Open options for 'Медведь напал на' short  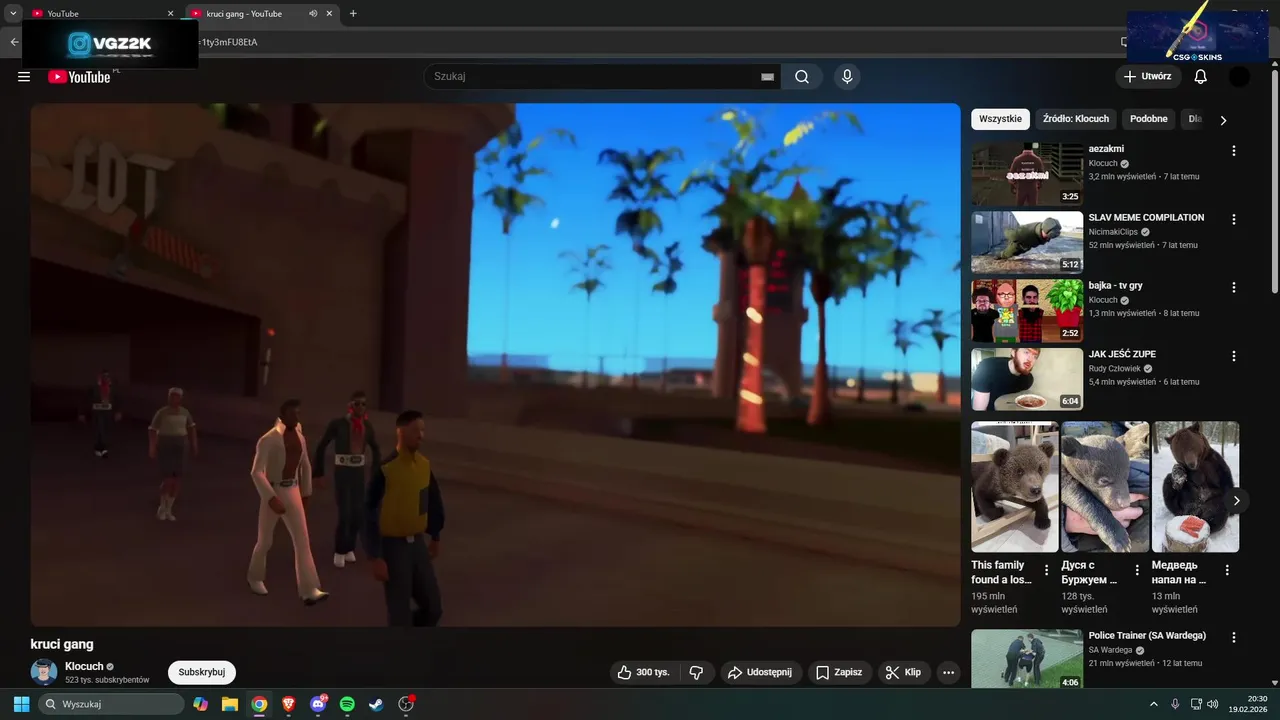(x=1227, y=570)
